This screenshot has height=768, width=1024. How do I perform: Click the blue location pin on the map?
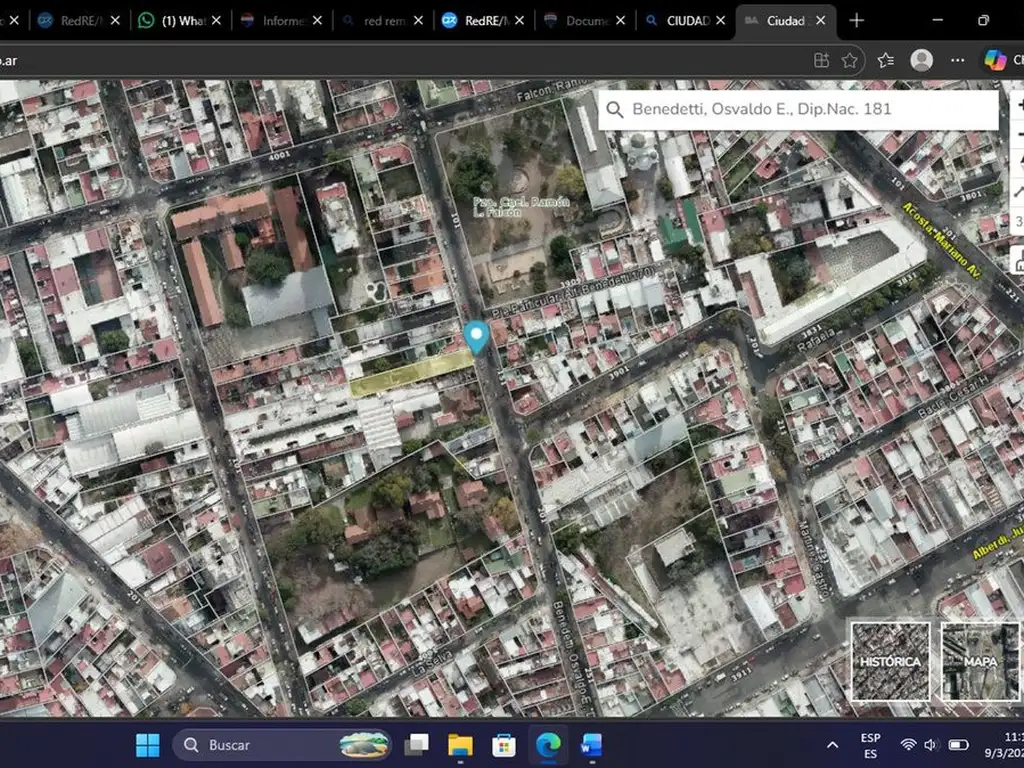[477, 336]
